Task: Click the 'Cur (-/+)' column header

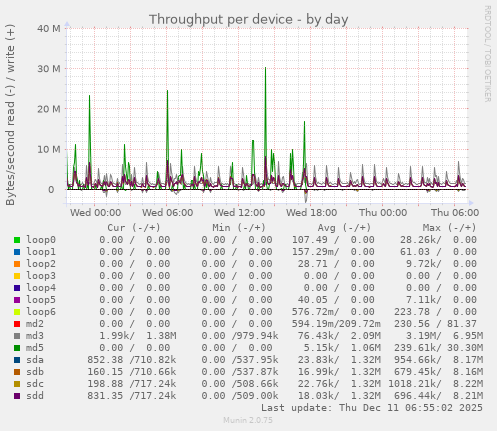Action: click(x=134, y=228)
